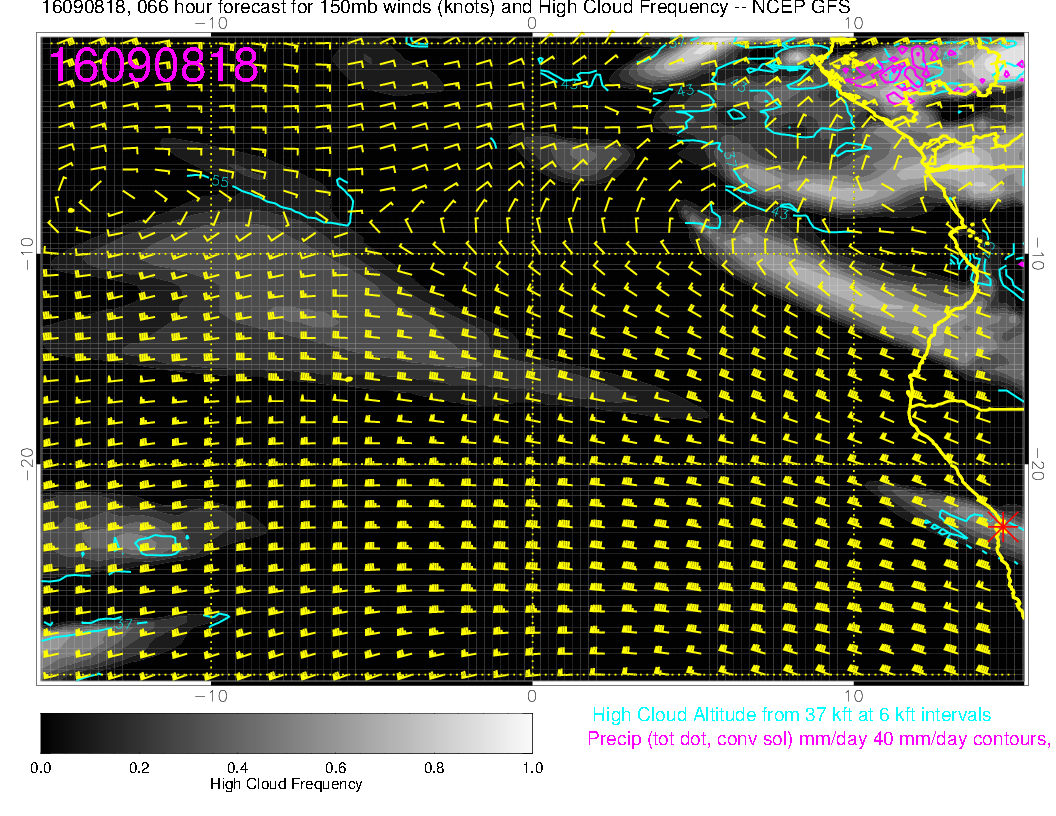This screenshot has width=1056, height=816.
Task: Click the 0.6 tick label under the colorbar
Action: (x=336, y=768)
